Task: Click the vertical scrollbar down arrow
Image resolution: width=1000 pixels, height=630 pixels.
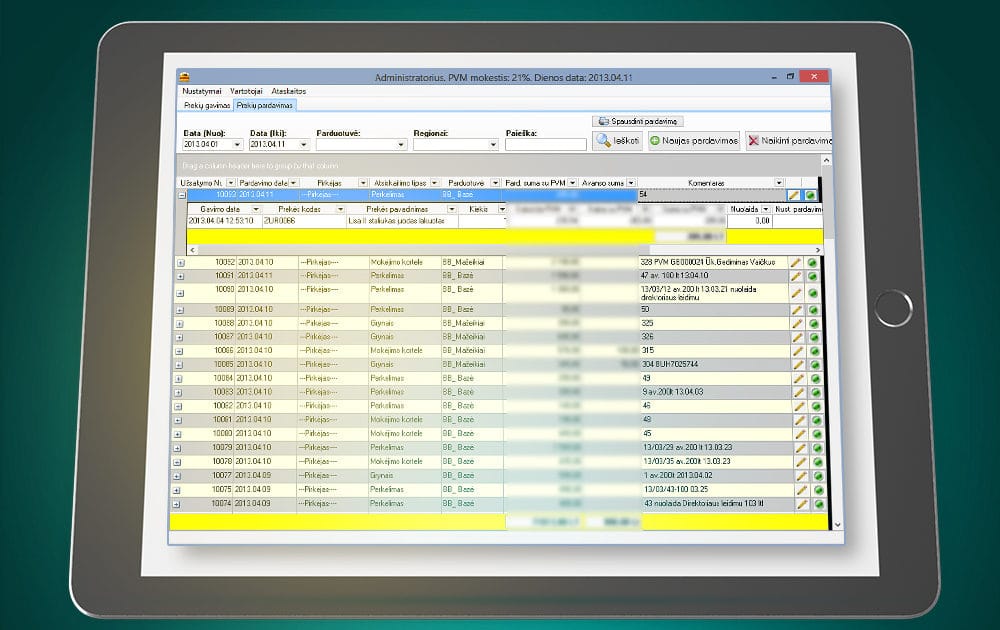Action: coord(837,525)
